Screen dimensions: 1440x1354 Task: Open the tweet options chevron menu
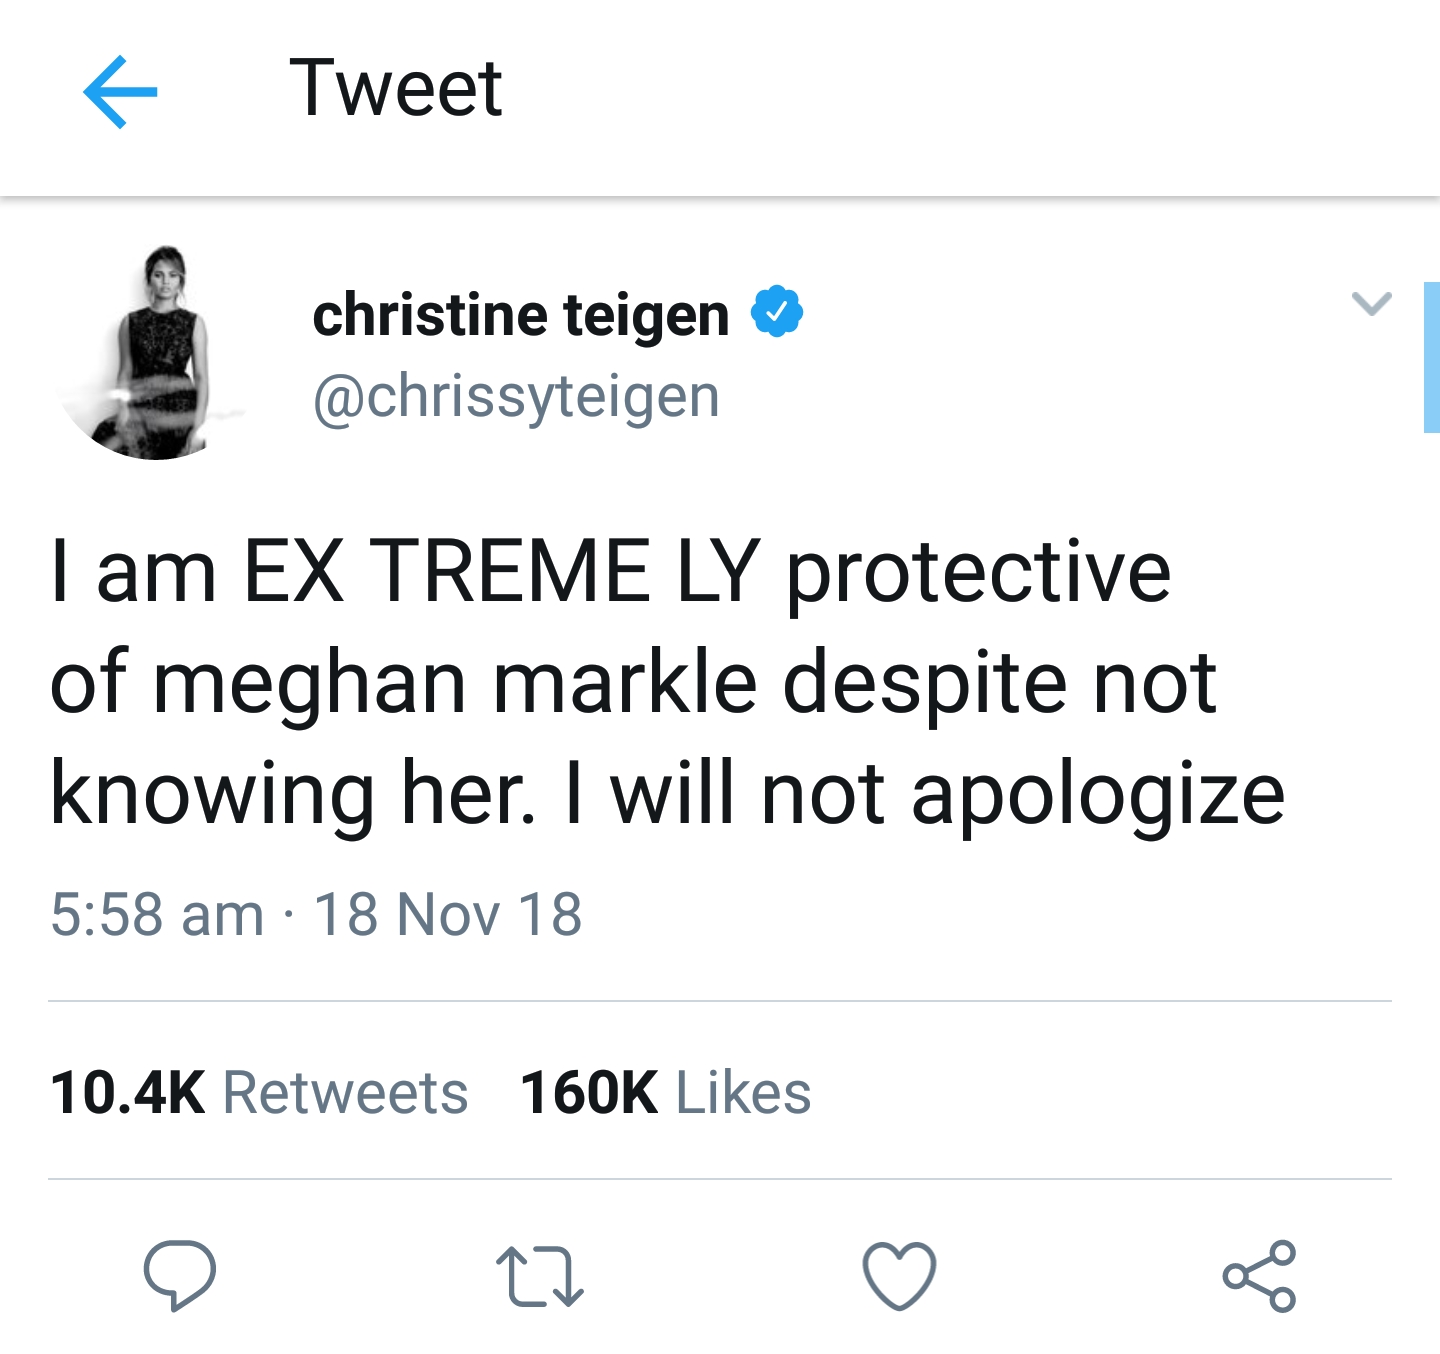click(x=1370, y=304)
